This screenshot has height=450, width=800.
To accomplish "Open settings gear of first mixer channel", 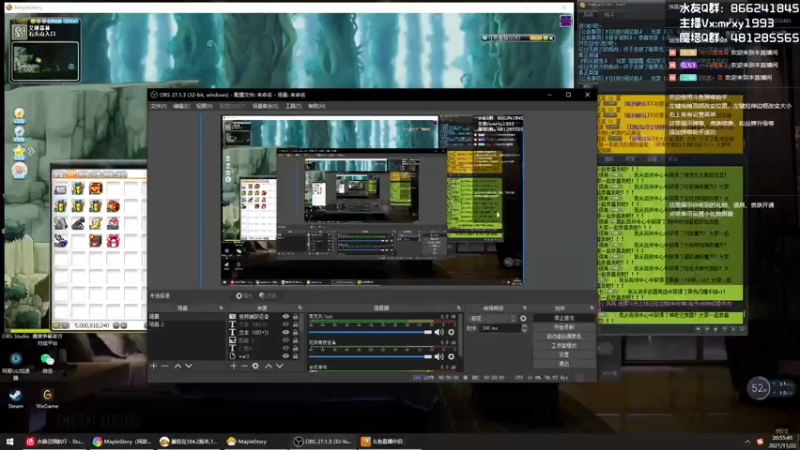I will (x=451, y=332).
